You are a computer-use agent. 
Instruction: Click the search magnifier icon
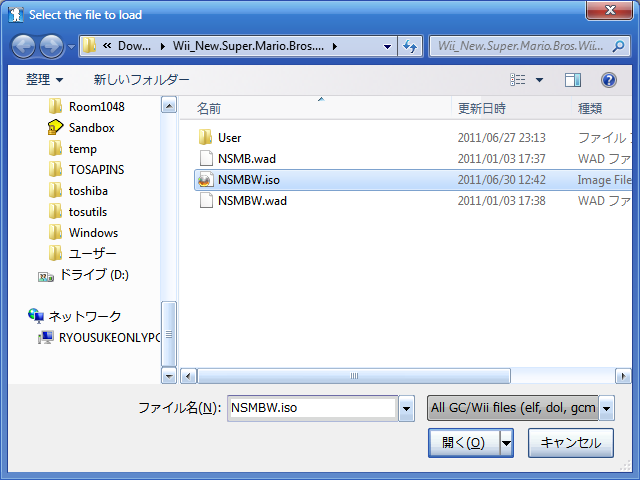(x=618, y=46)
